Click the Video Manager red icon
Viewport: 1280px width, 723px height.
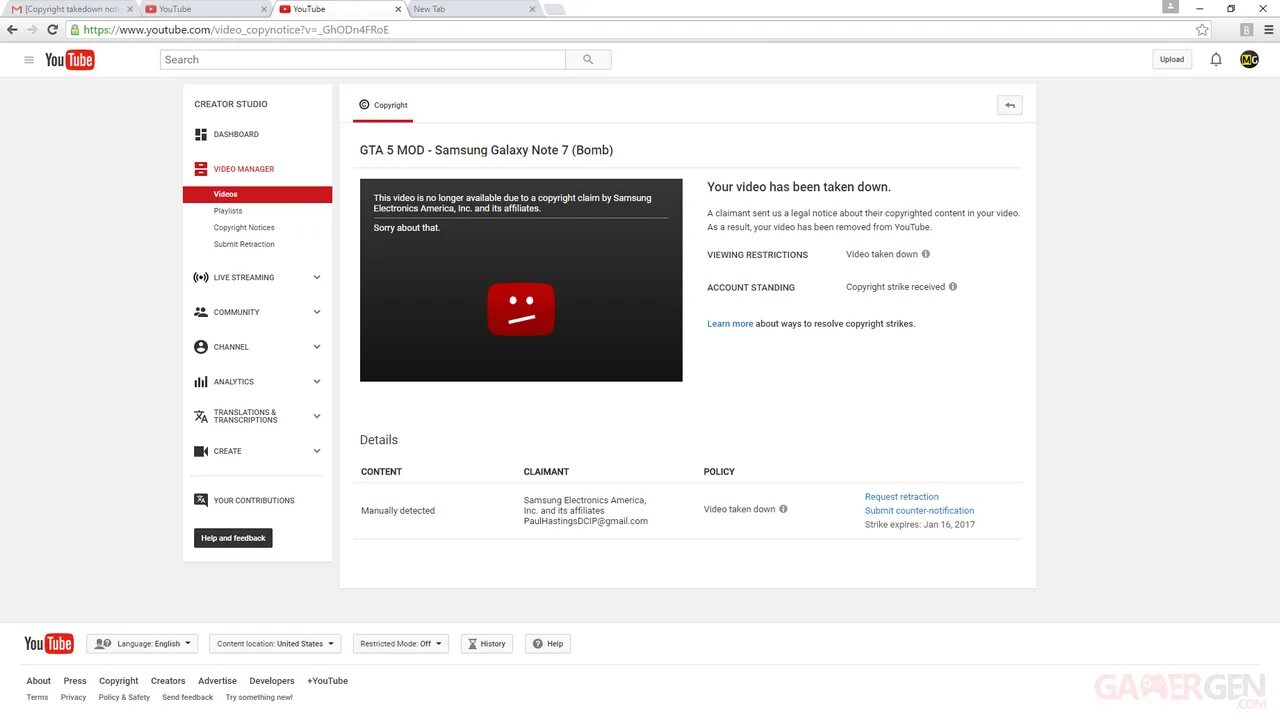(x=201, y=169)
